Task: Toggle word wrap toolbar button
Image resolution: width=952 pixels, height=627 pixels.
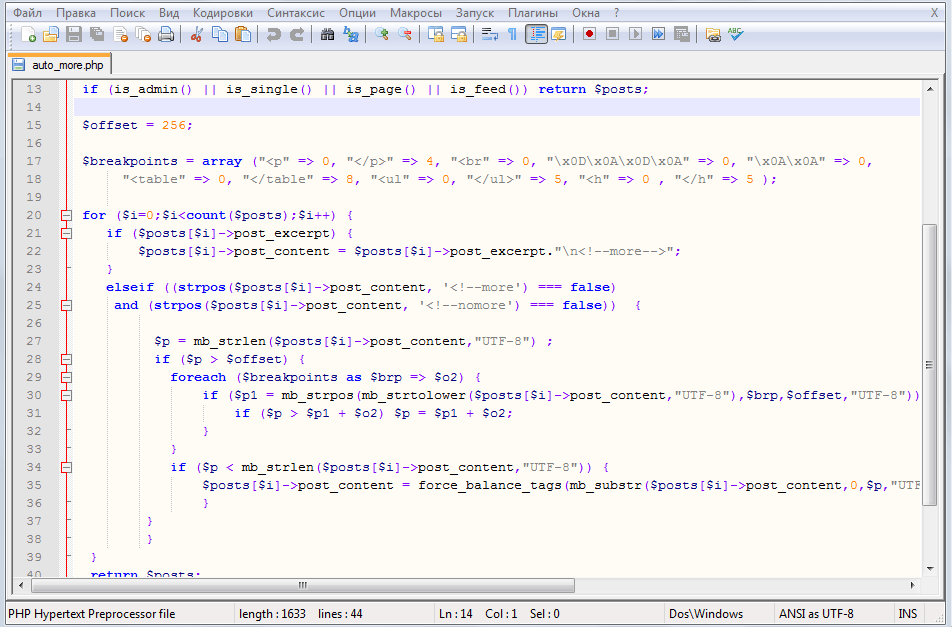Action: [489, 34]
